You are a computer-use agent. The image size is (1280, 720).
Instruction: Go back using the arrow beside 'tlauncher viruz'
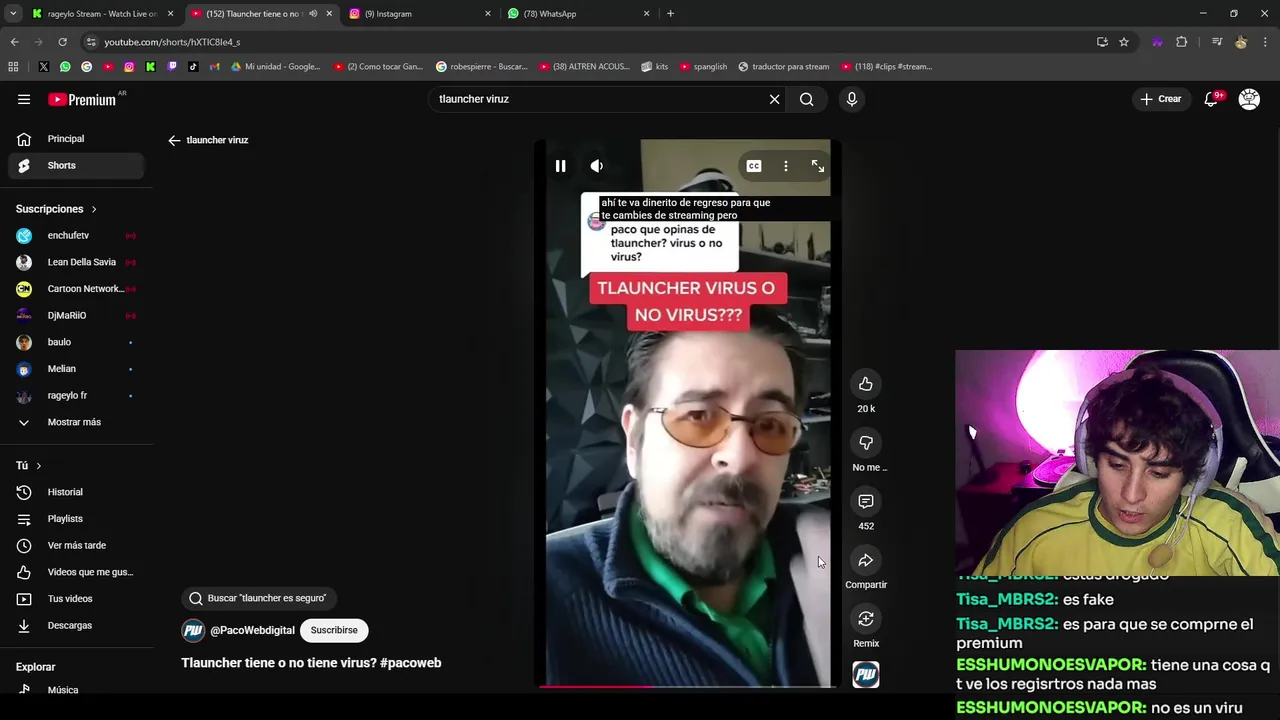click(174, 140)
